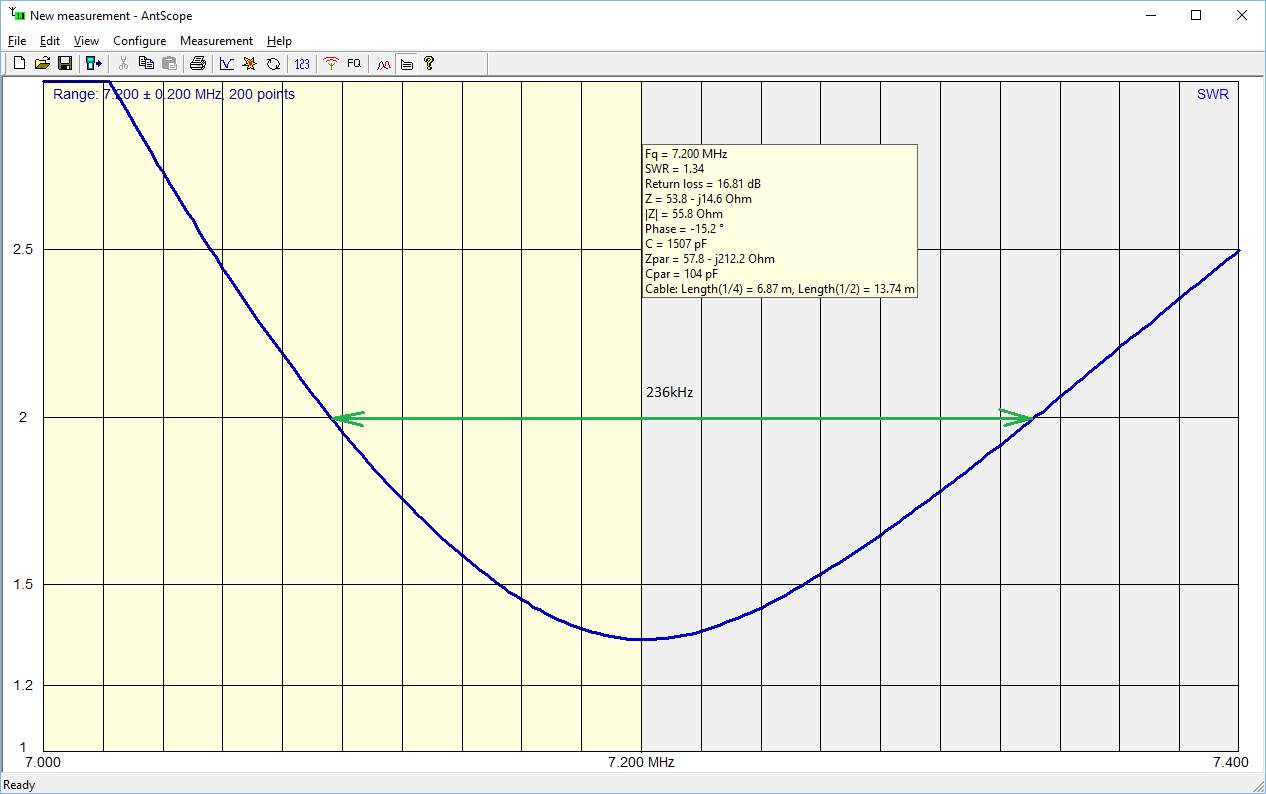Copy using the toolbar copy icon
The height and width of the screenshot is (794, 1266).
[x=147, y=64]
